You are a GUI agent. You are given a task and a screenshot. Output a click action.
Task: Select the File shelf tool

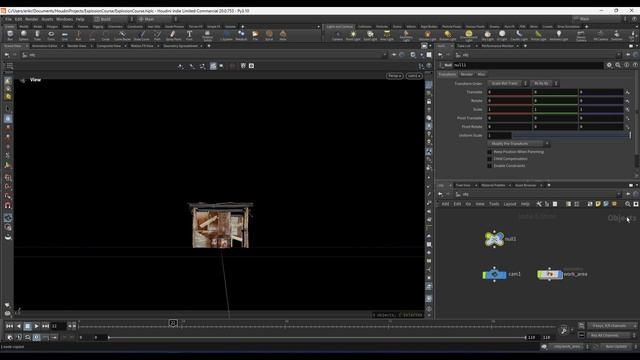[255, 36]
